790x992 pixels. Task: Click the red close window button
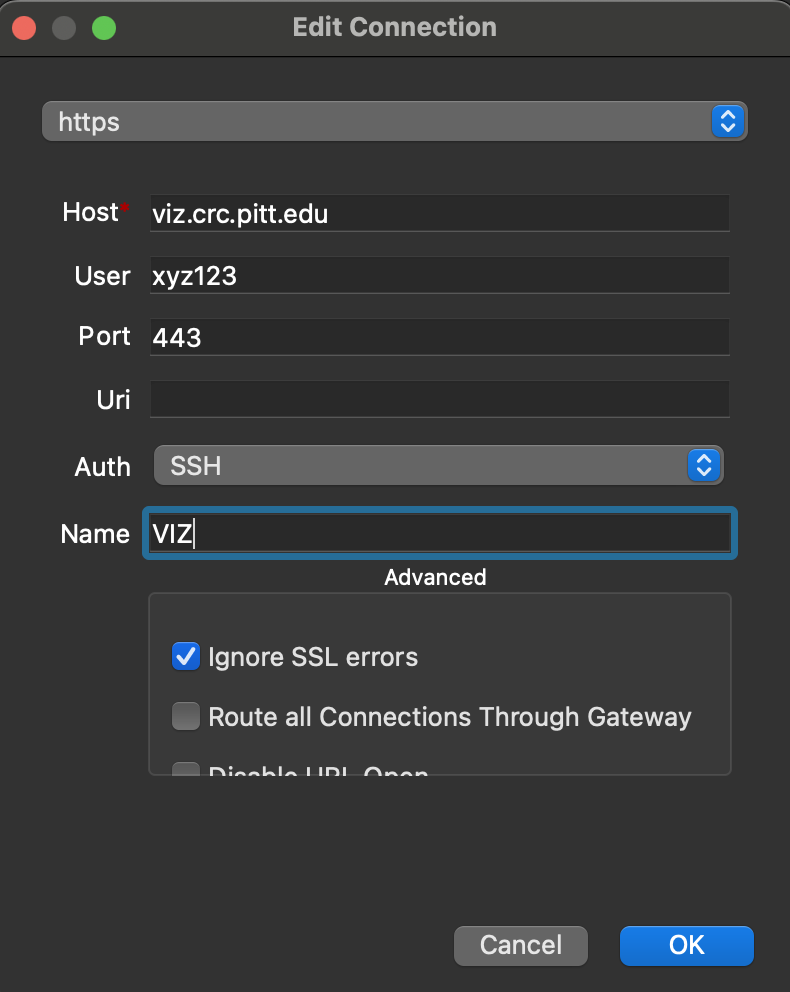click(x=24, y=28)
